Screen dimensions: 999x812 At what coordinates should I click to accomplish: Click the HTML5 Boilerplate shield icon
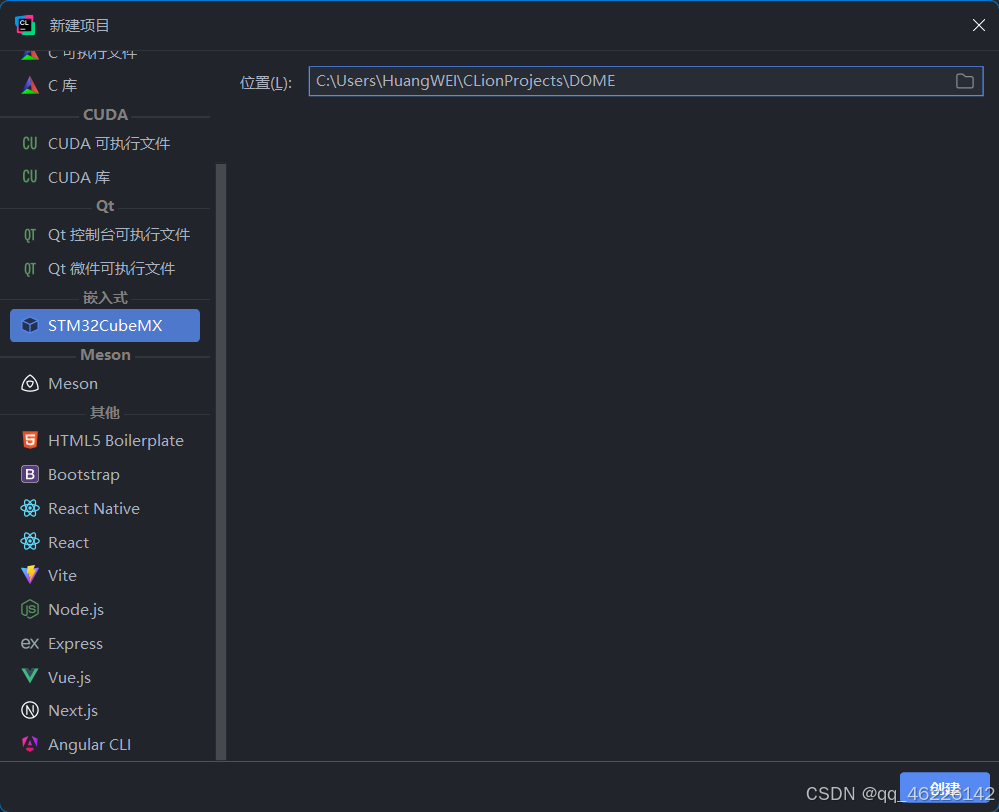coord(30,440)
